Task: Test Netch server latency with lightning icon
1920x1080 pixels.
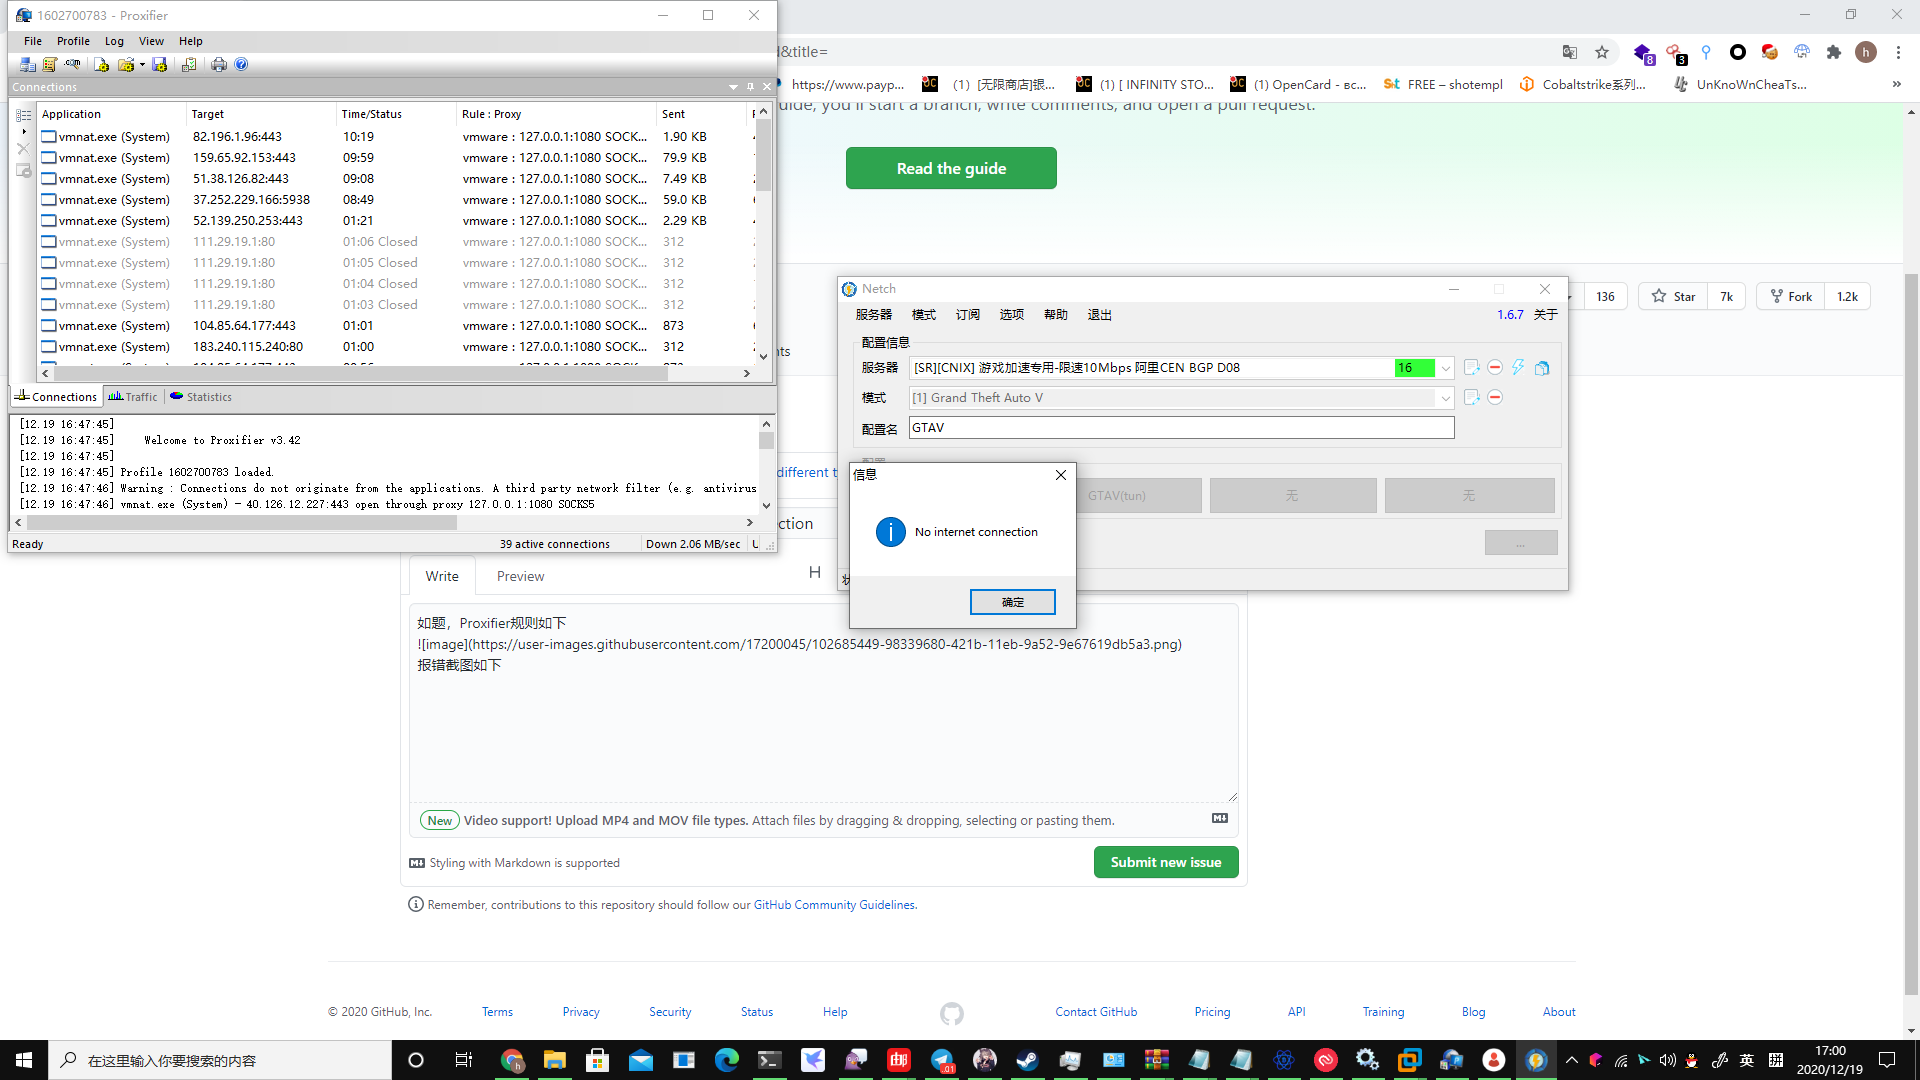Action: click(x=1518, y=367)
